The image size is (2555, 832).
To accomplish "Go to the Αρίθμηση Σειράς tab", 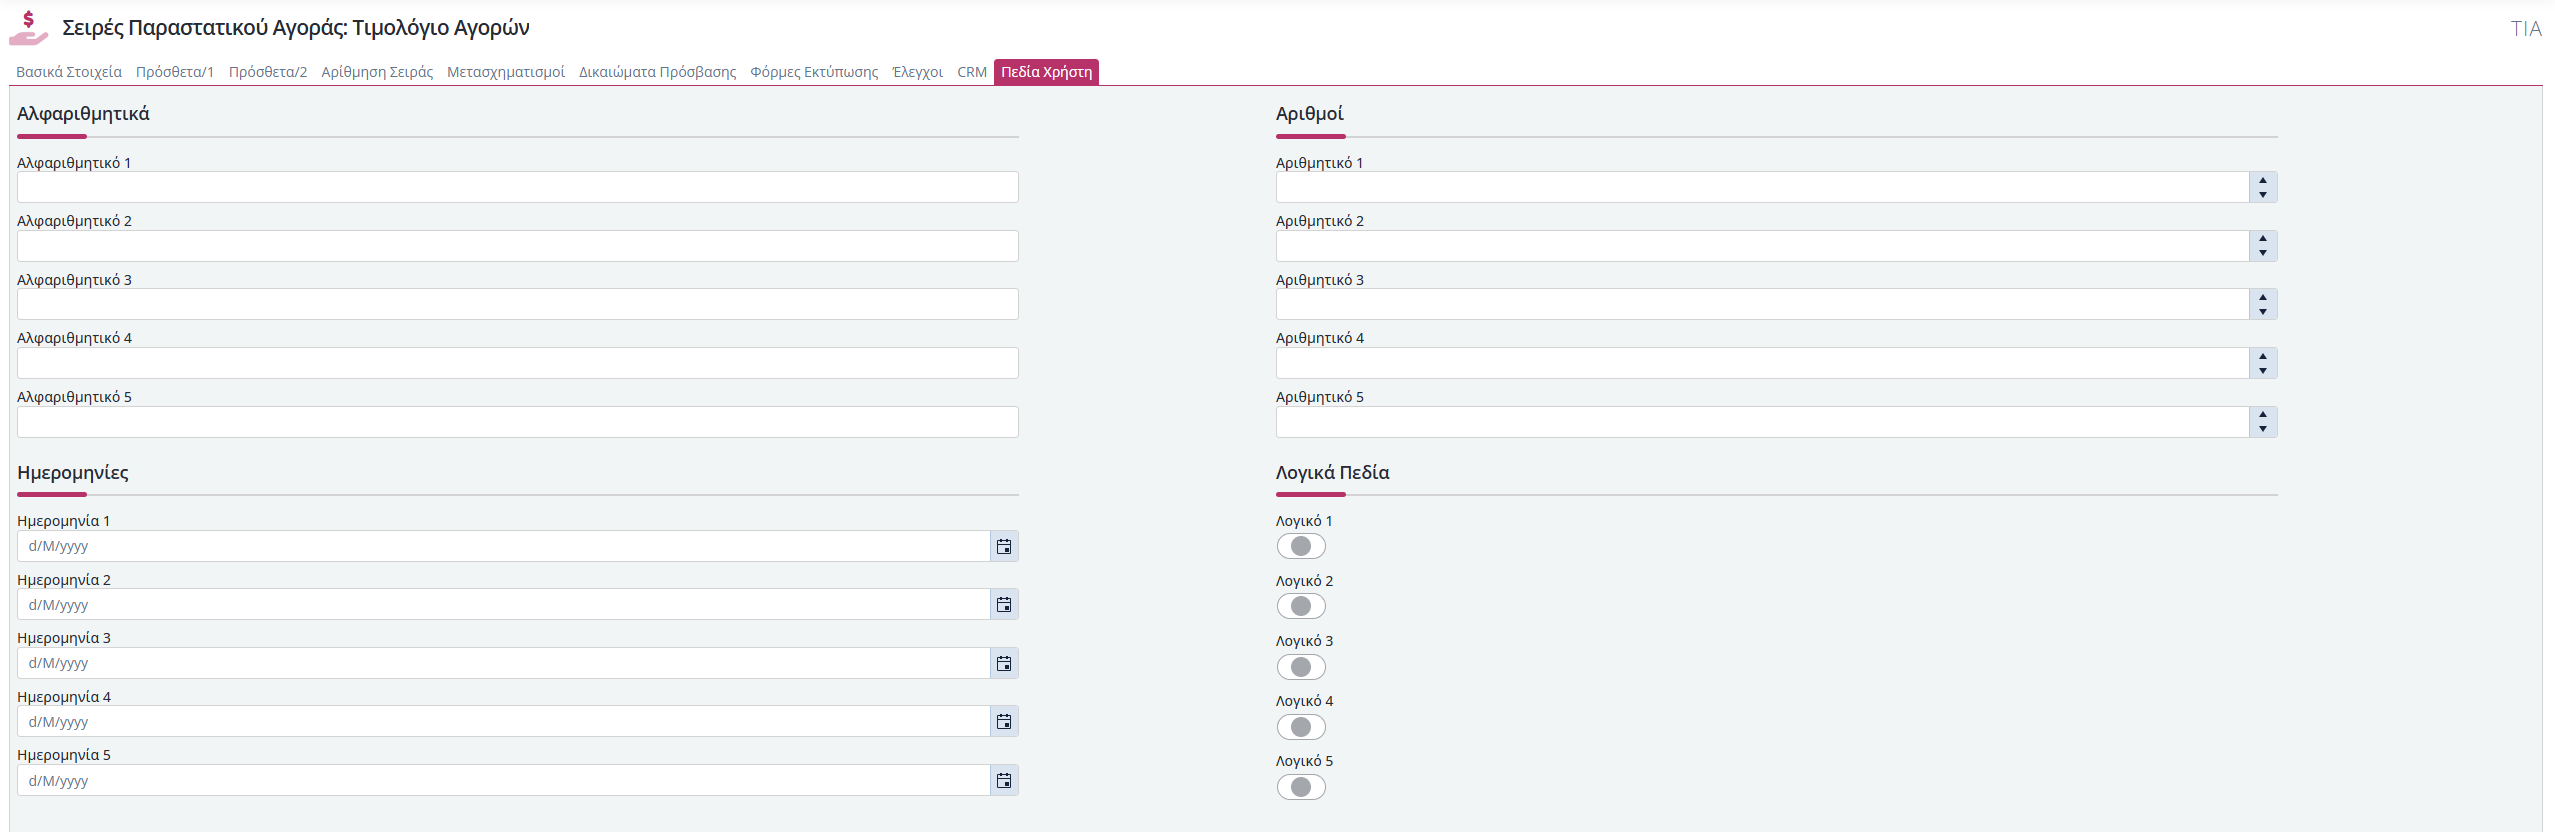I will [x=377, y=72].
